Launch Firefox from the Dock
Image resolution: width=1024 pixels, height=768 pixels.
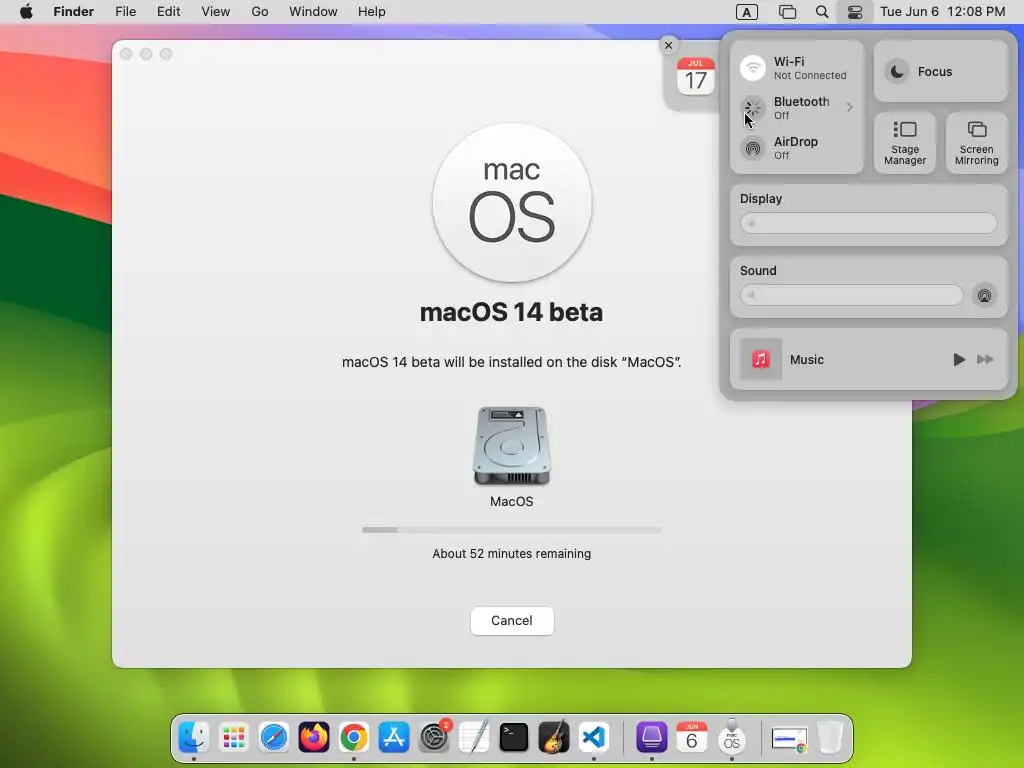point(313,738)
